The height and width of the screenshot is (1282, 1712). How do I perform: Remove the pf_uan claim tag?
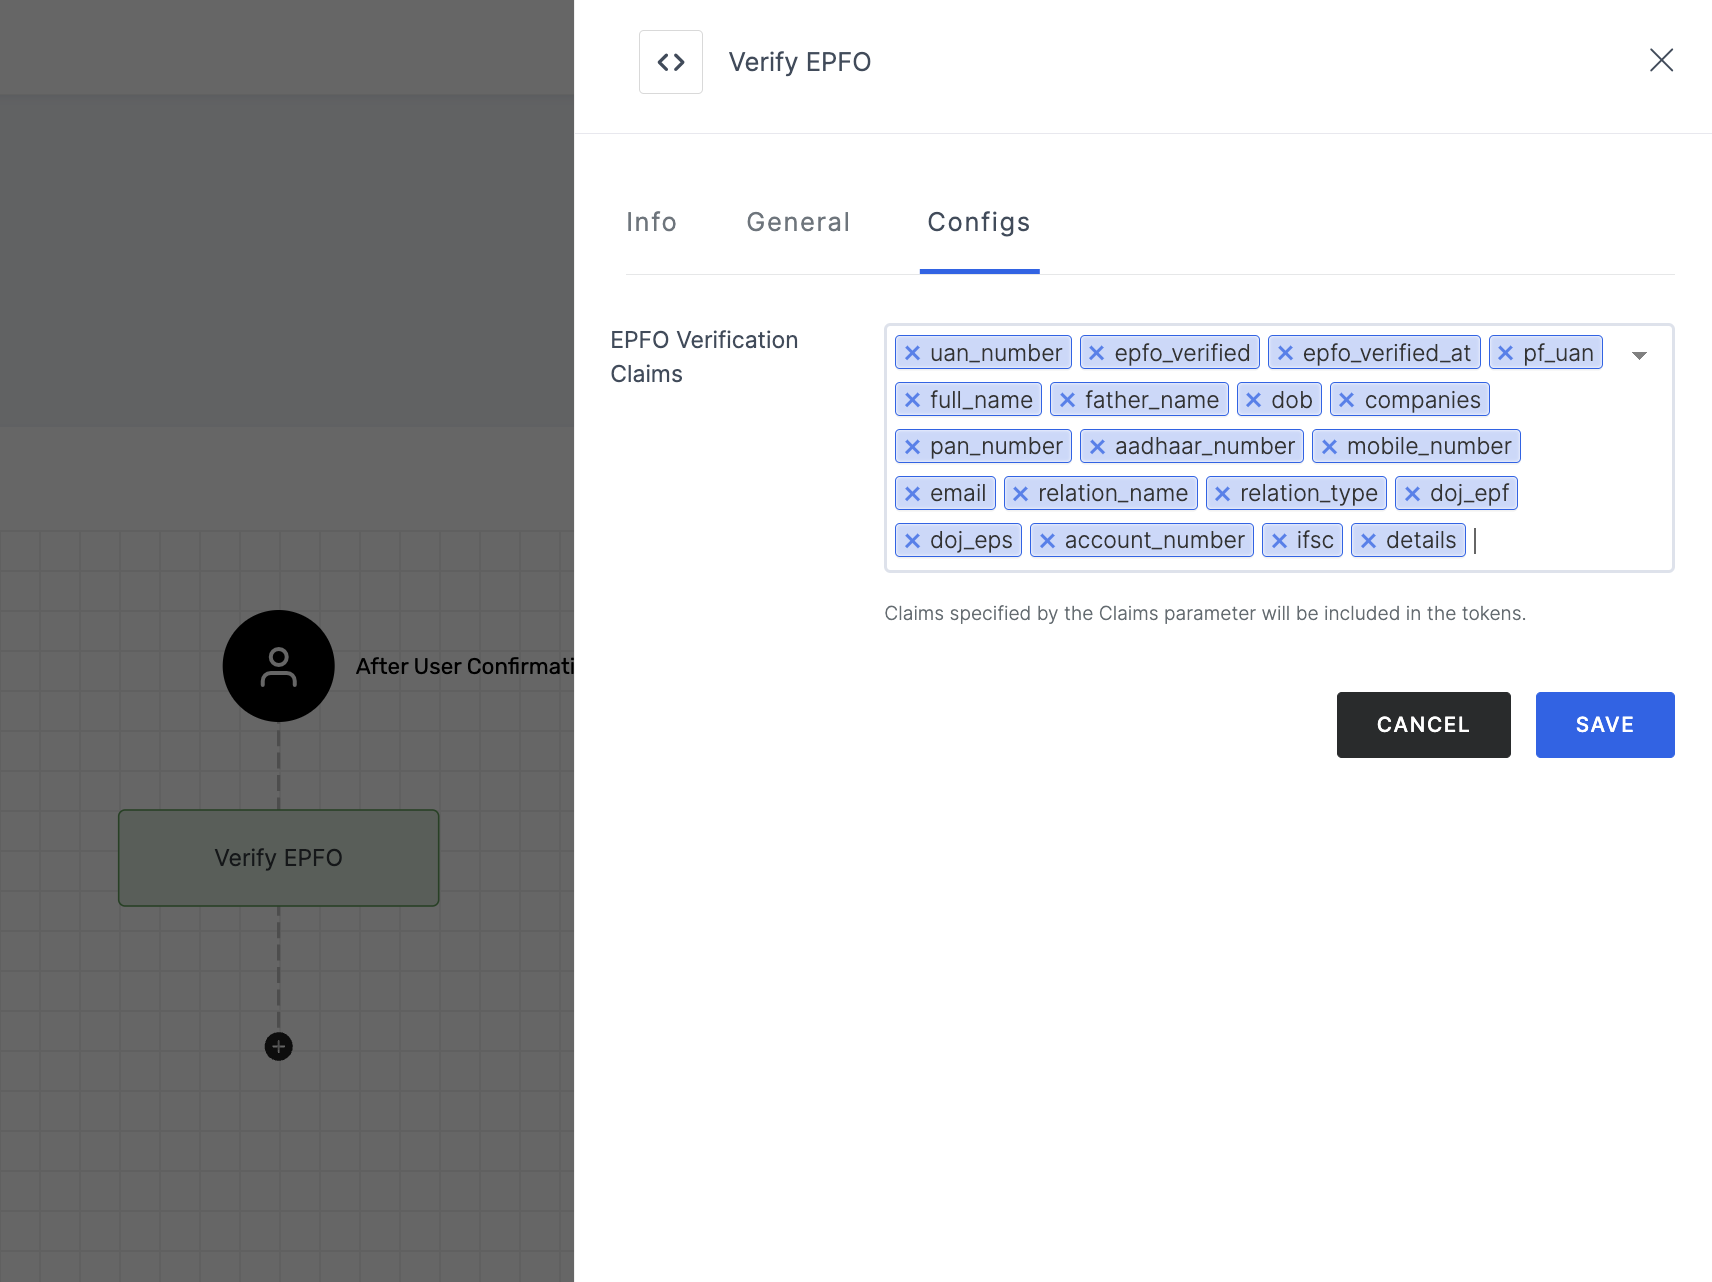click(x=1505, y=353)
